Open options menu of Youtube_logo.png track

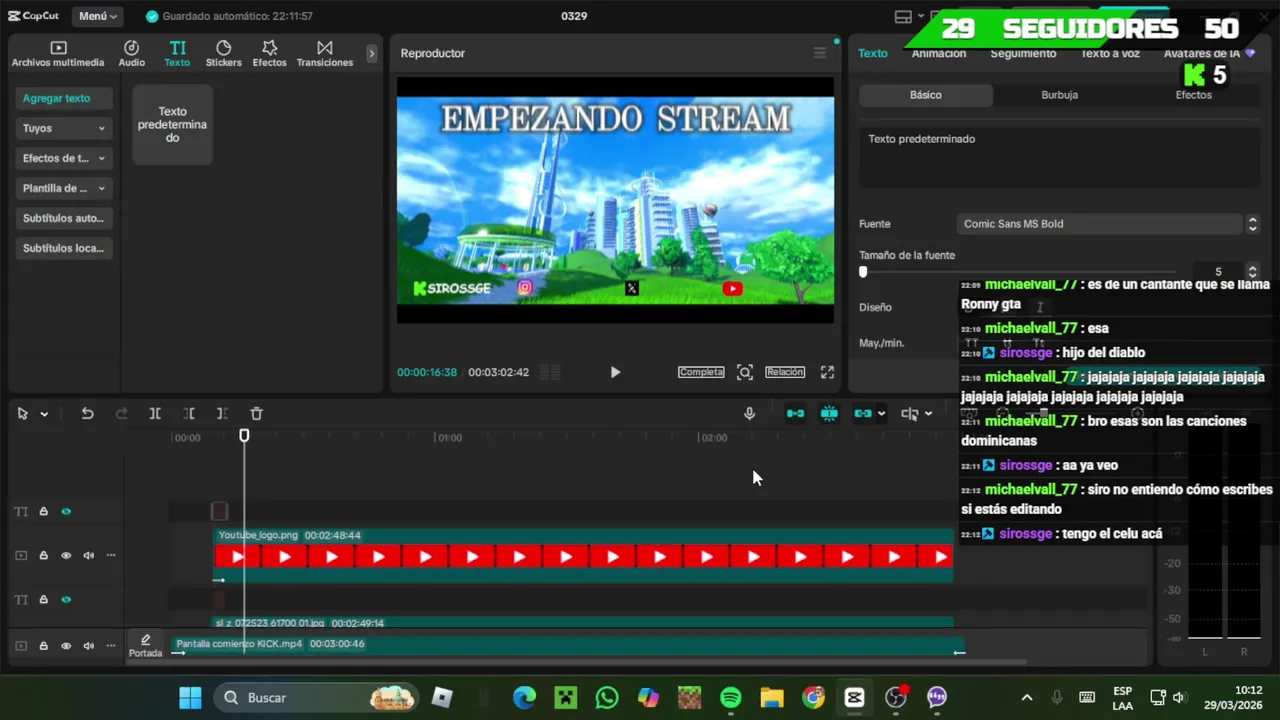[x=111, y=555]
